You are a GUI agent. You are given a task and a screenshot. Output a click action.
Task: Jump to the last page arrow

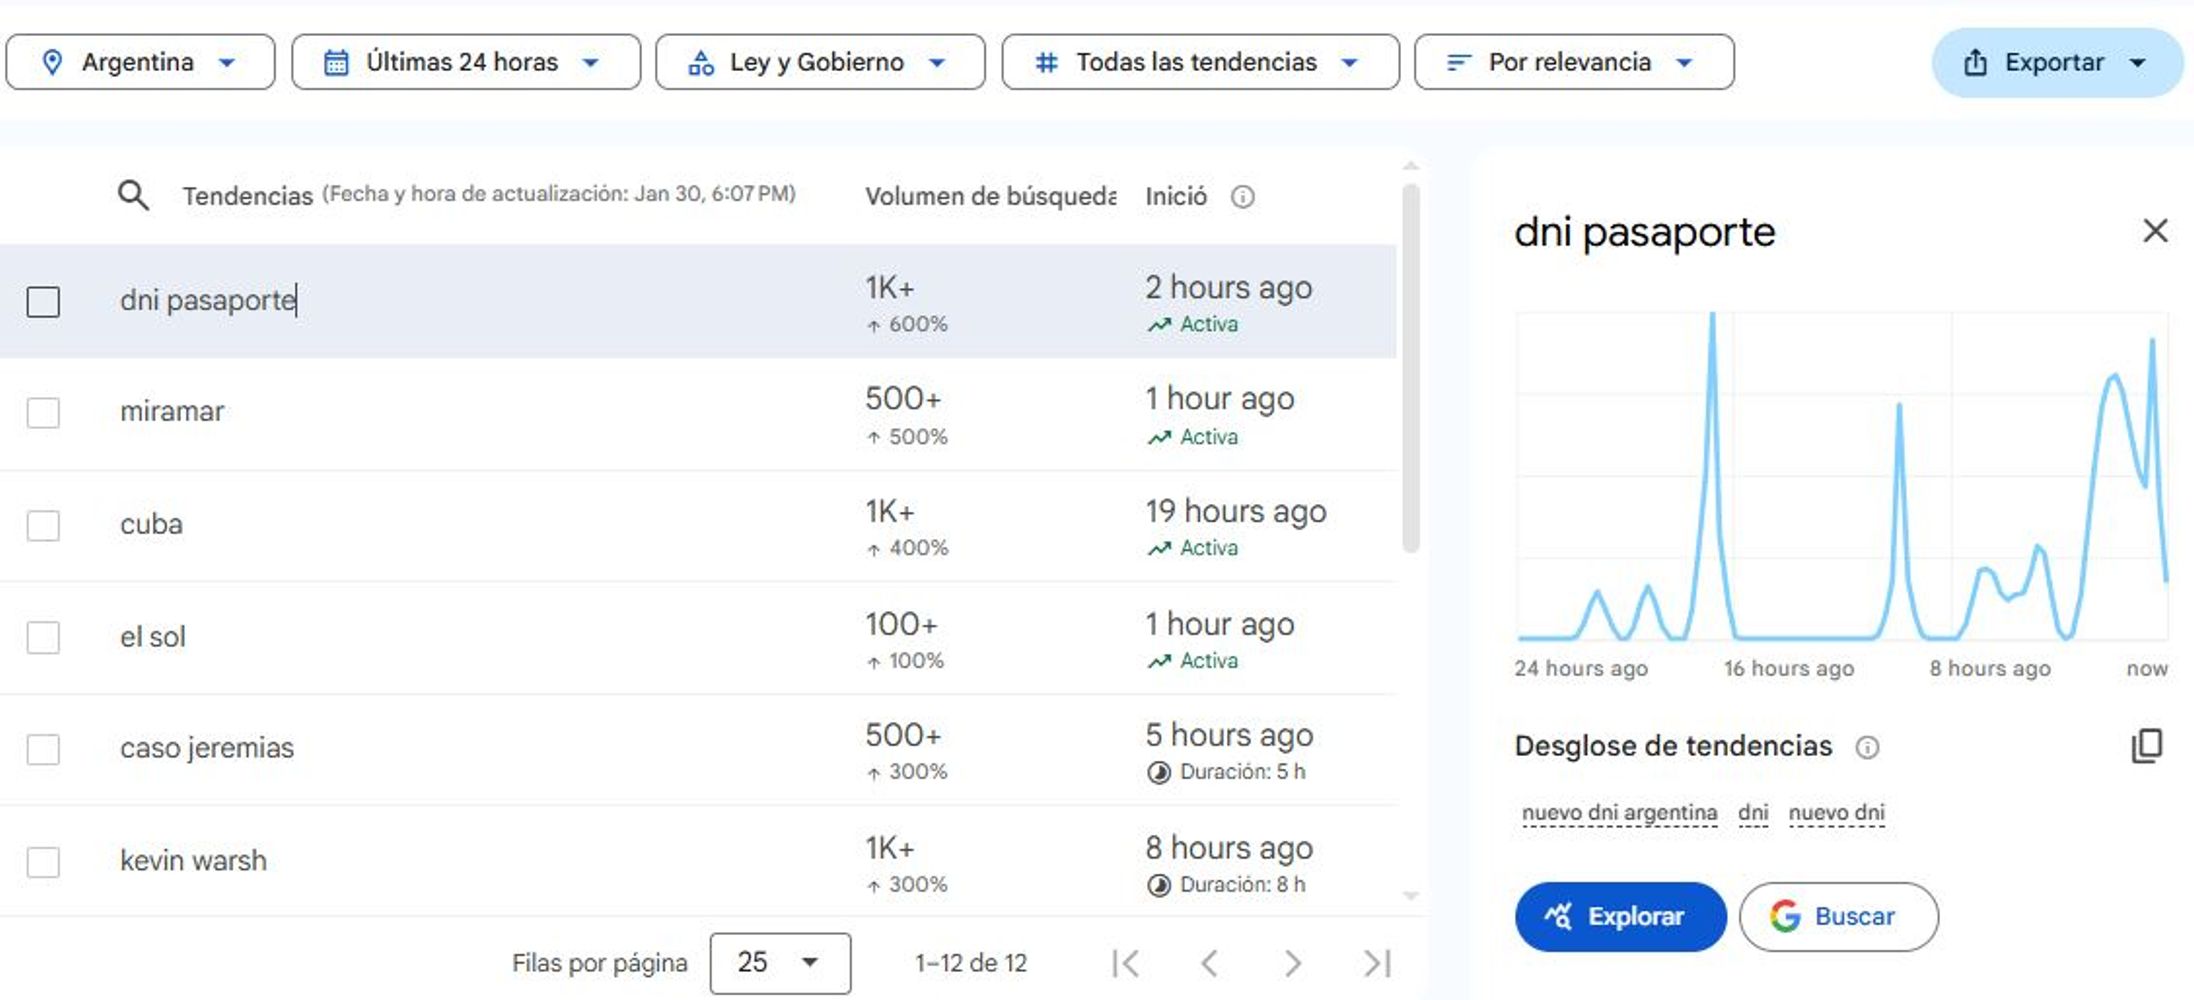1377,963
